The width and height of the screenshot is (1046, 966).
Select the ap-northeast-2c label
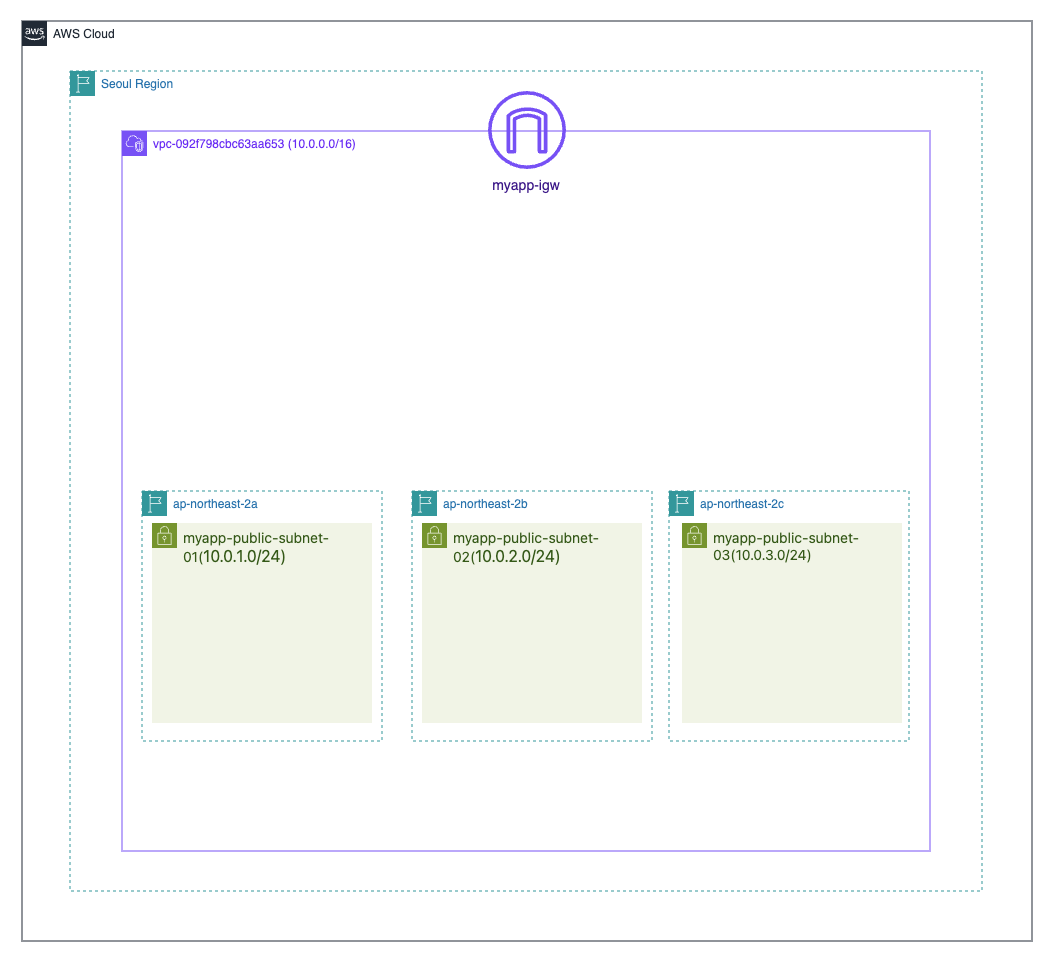pyautogui.click(x=742, y=504)
